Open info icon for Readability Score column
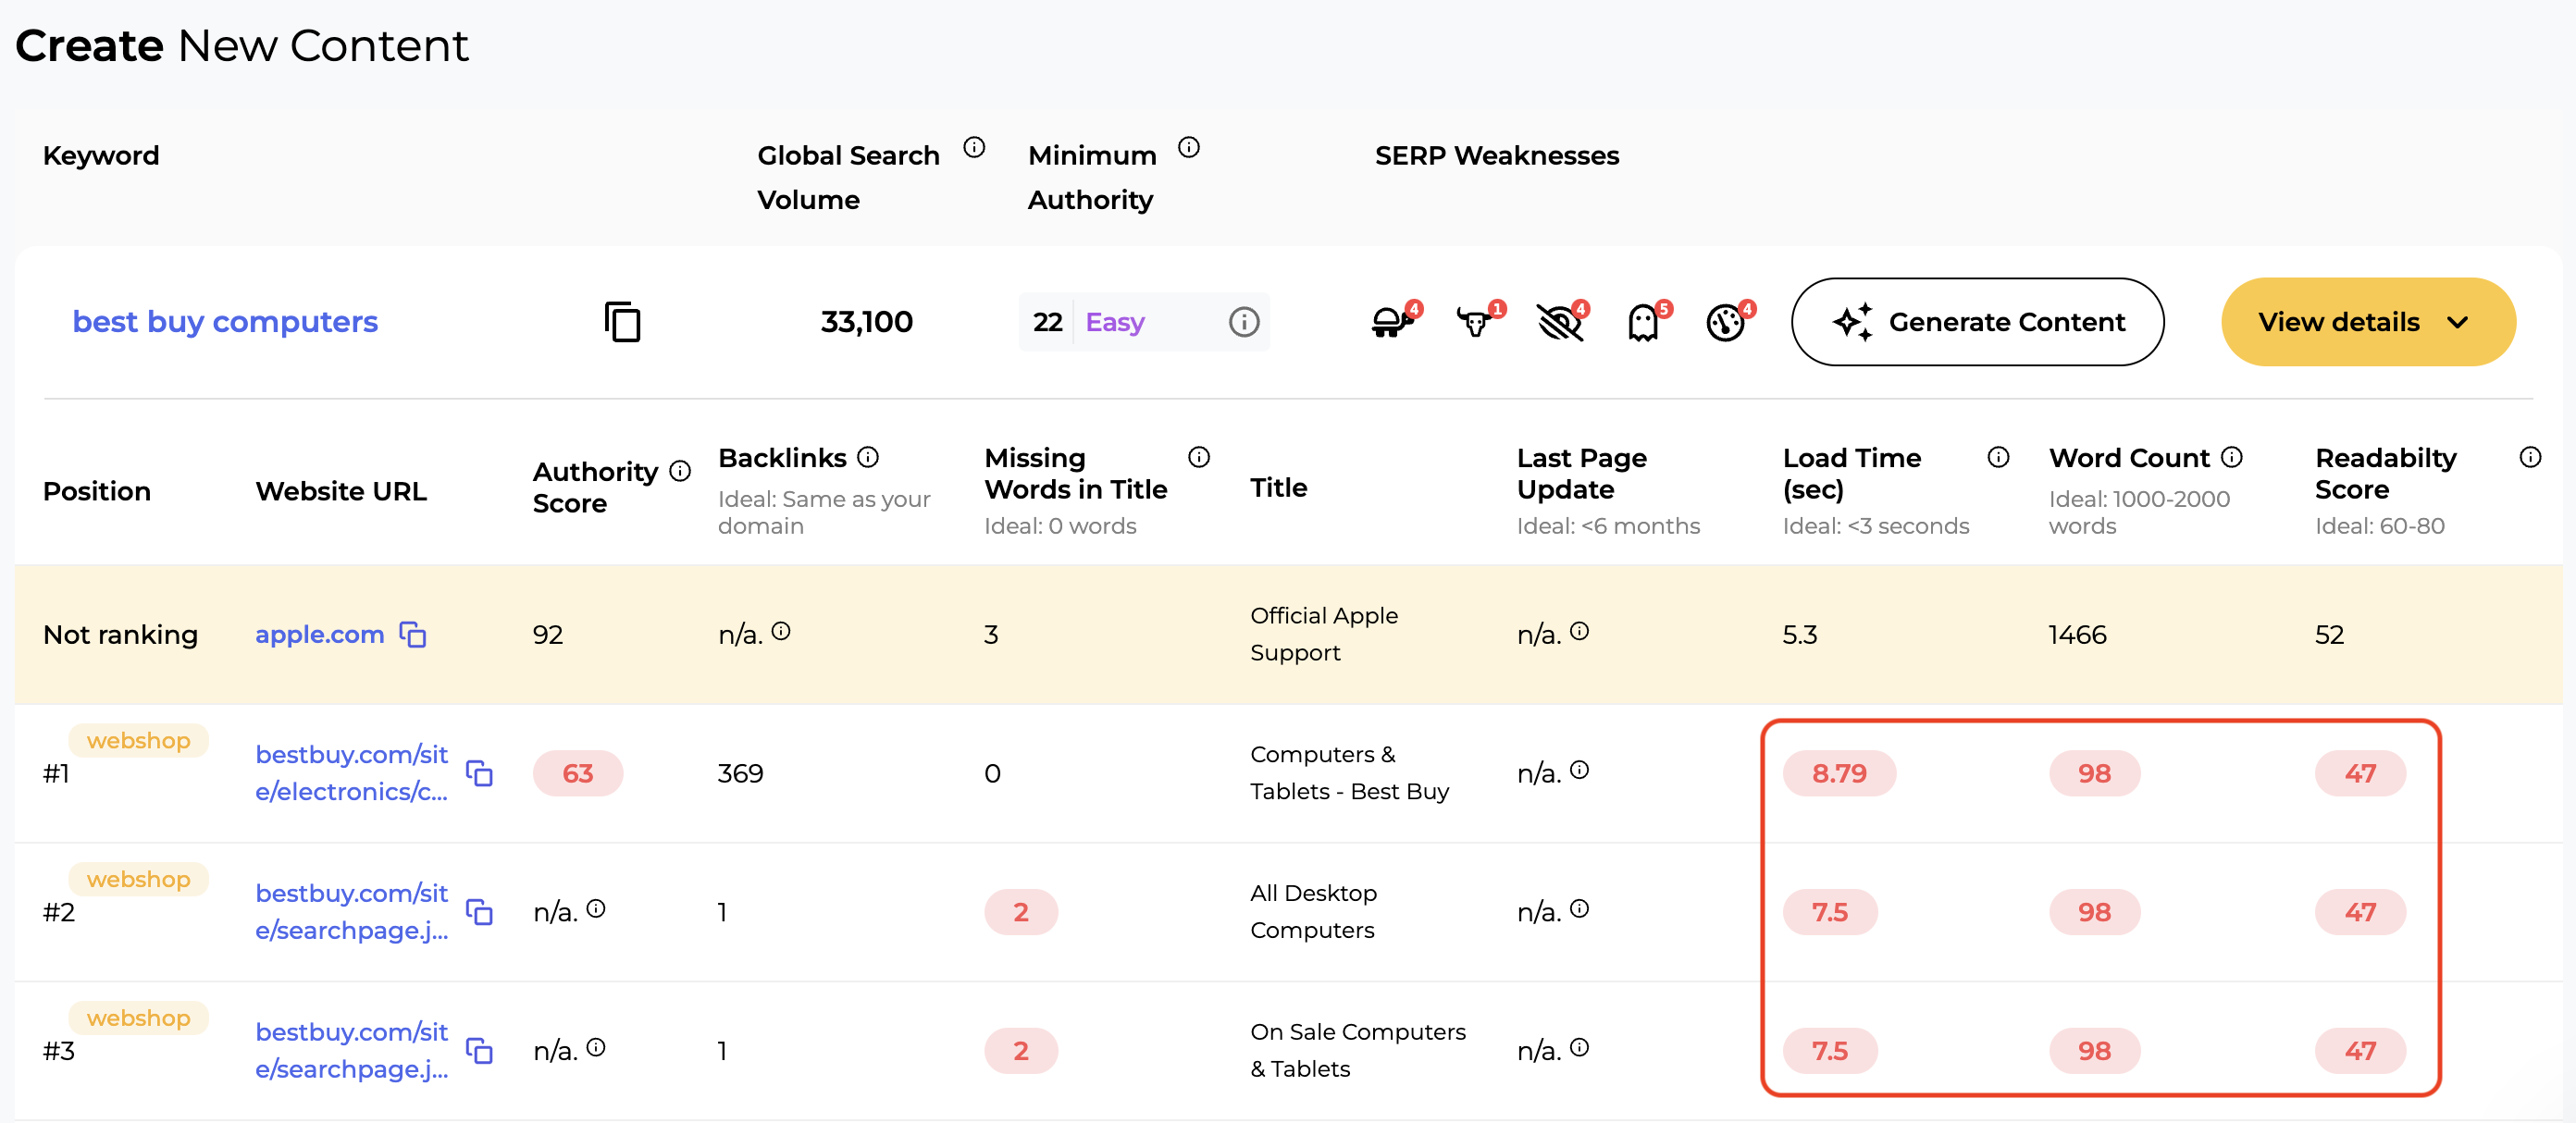 pos(2530,457)
